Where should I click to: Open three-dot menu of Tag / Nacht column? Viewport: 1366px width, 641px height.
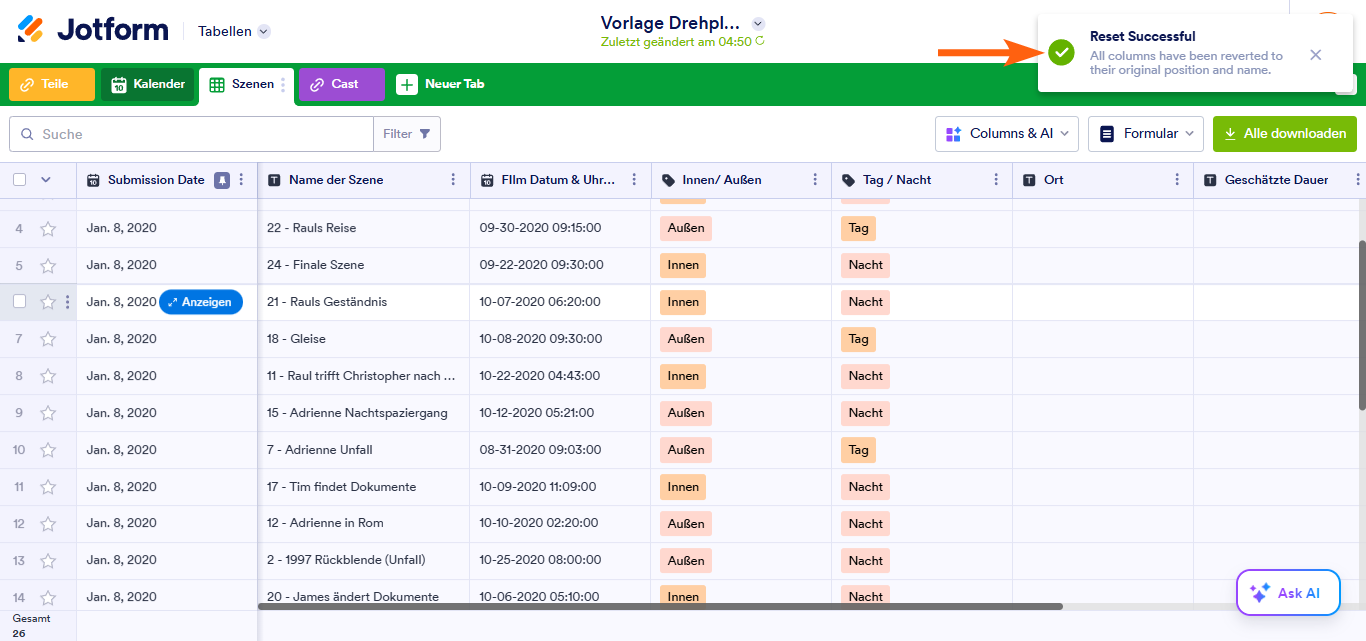point(995,180)
